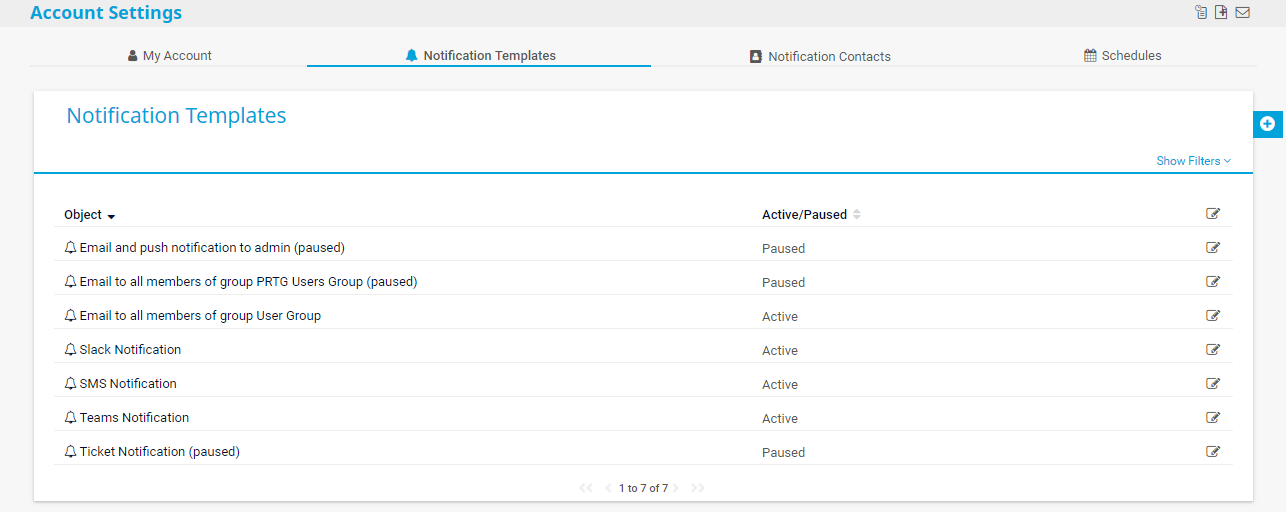Click the clock-list icon in the header
Viewport: 1286px width, 512px height.
(1201, 13)
